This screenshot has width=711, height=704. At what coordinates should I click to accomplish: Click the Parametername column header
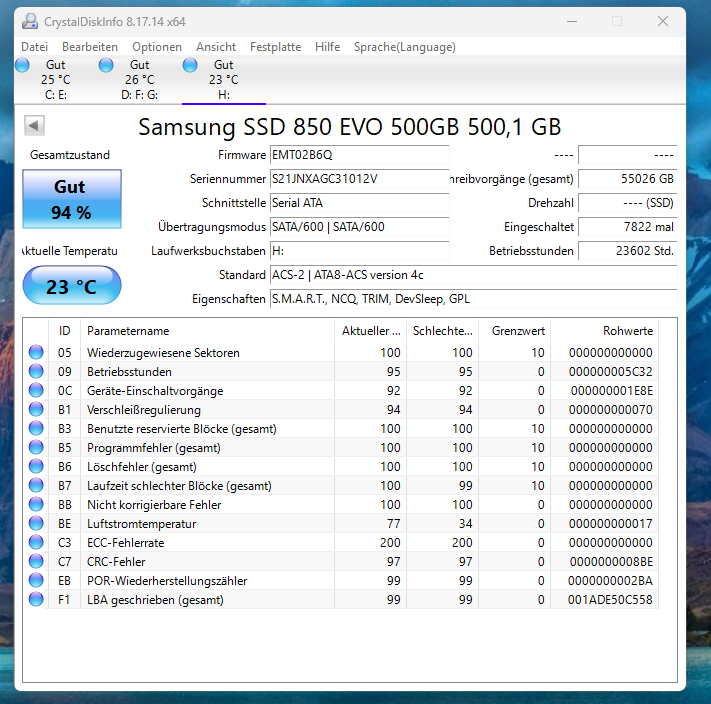click(207, 331)
